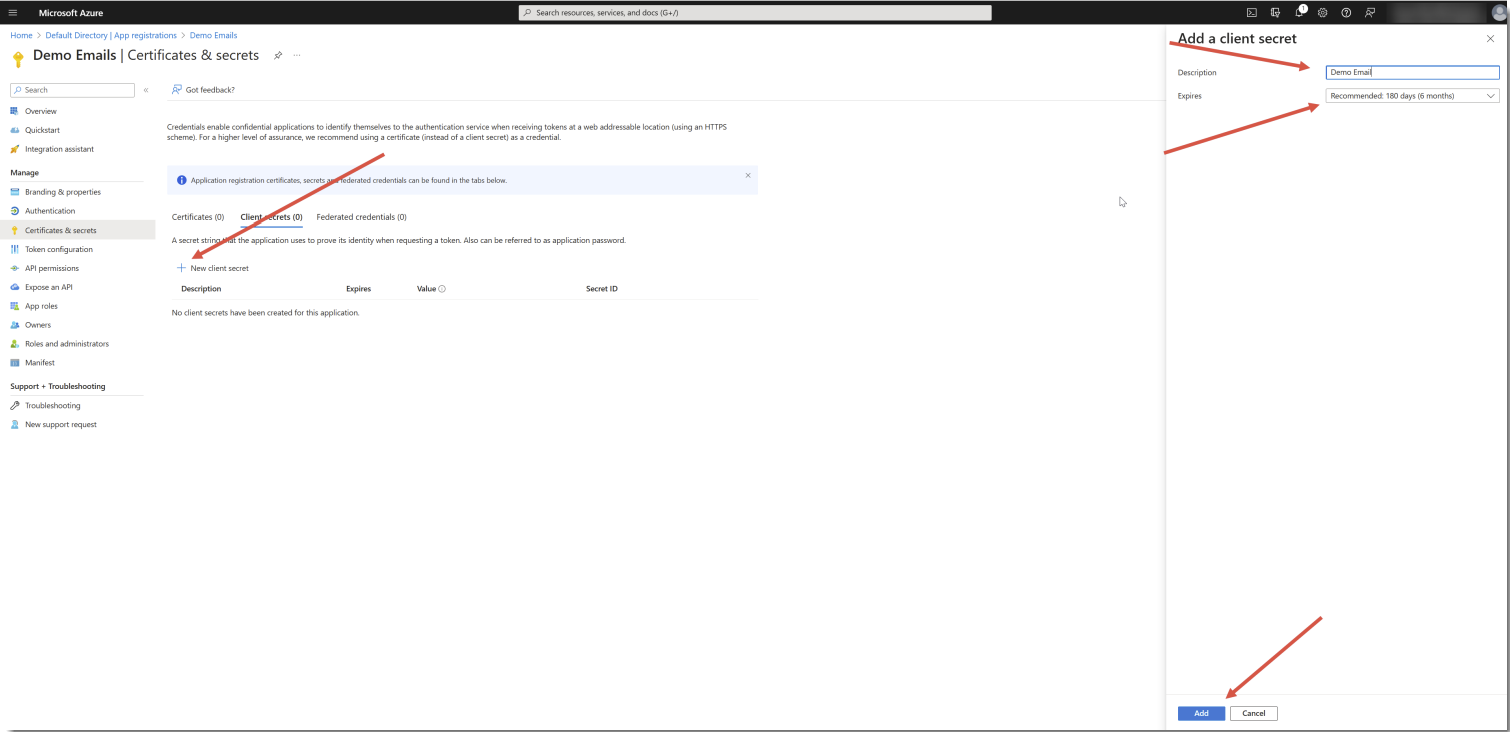This screenshot has height=732, width=1510.
Task: Click the Secret ID column header
Action: click(602, 289)
